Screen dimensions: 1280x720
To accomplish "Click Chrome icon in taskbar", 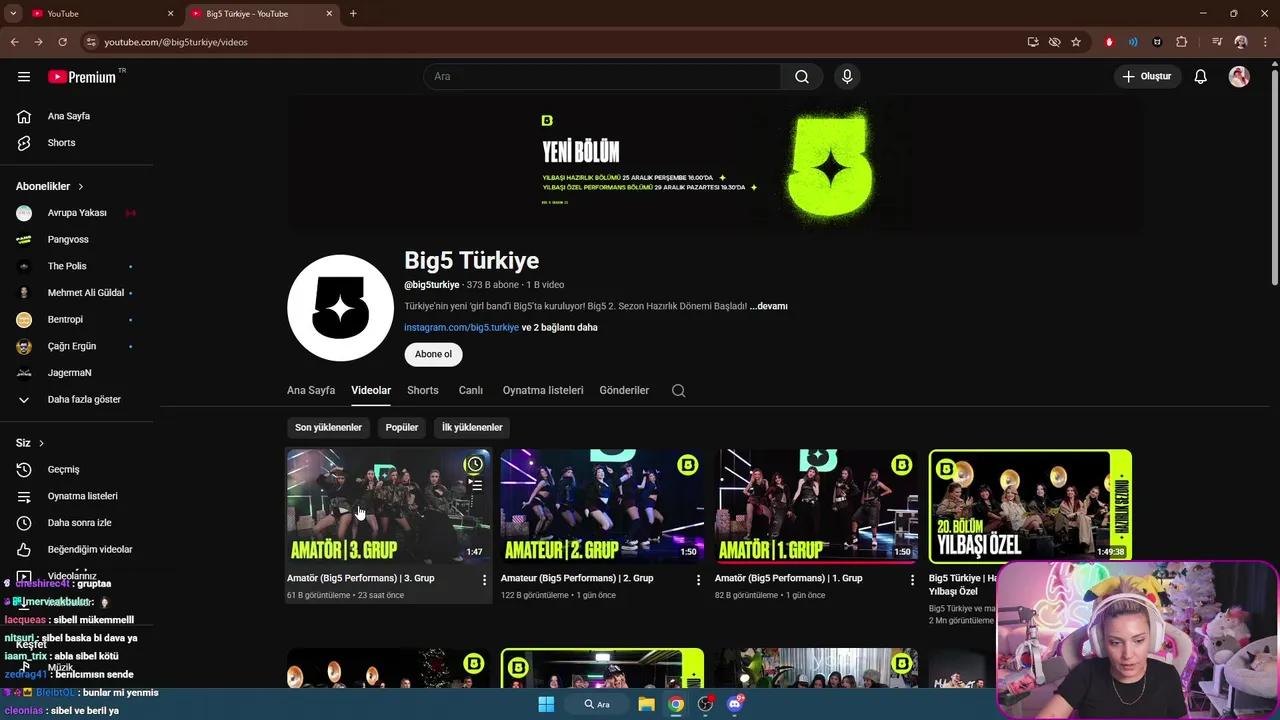I will point(676,704).
